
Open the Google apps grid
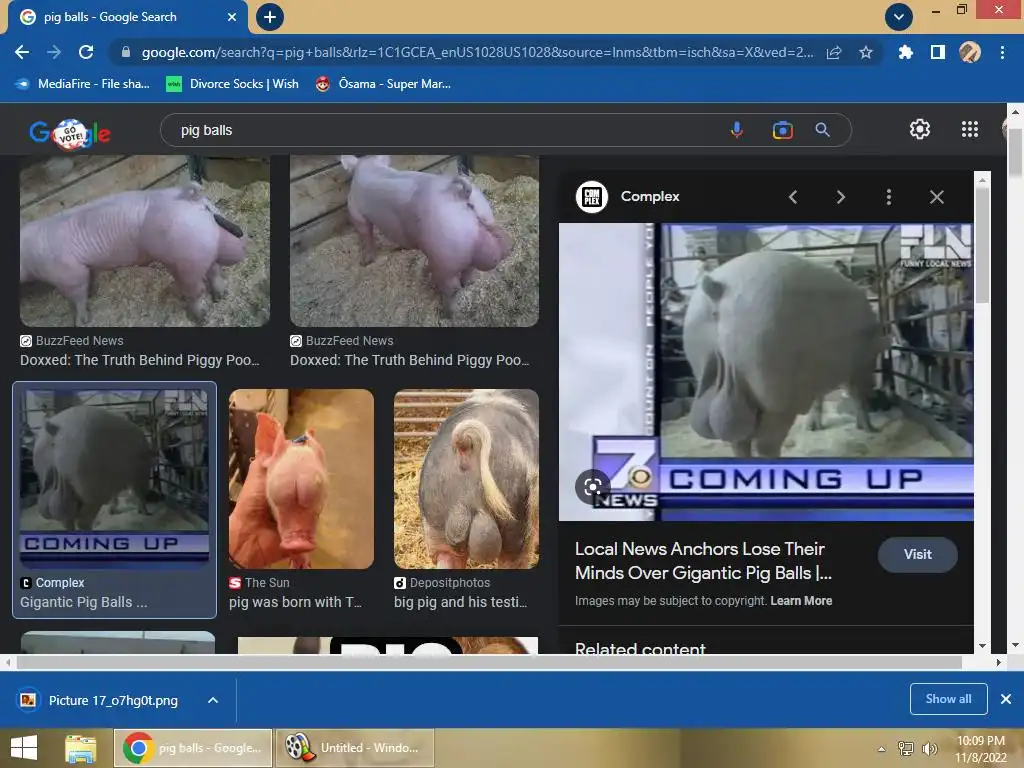tap(970, 129)
